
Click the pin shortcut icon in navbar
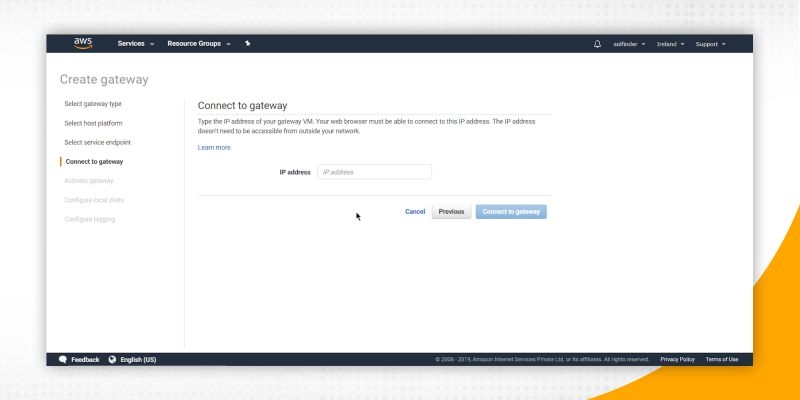point(248,44)
